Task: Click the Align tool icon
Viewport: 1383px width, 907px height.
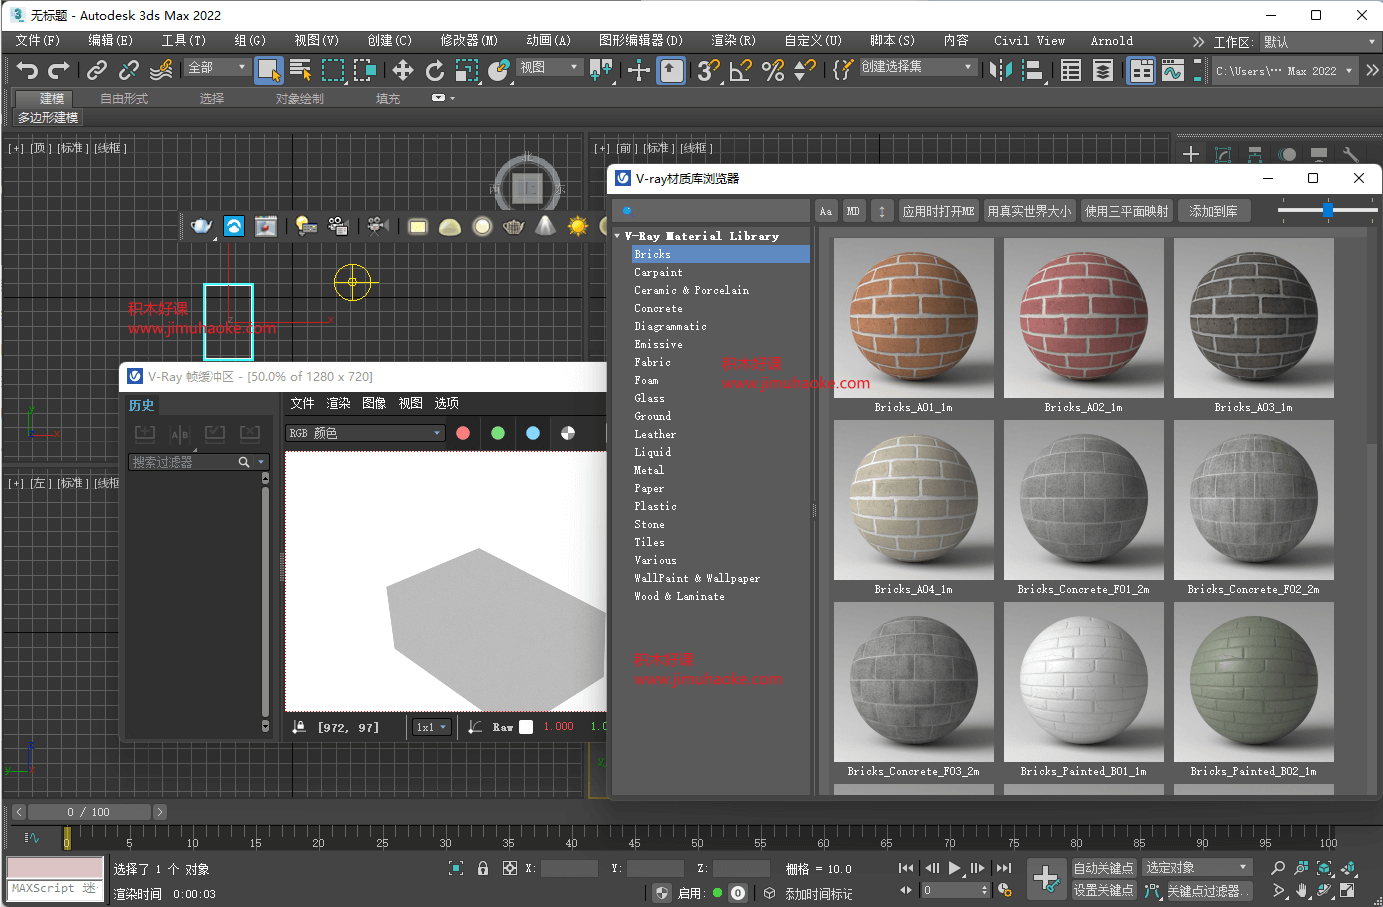Action: point(1033,70)
